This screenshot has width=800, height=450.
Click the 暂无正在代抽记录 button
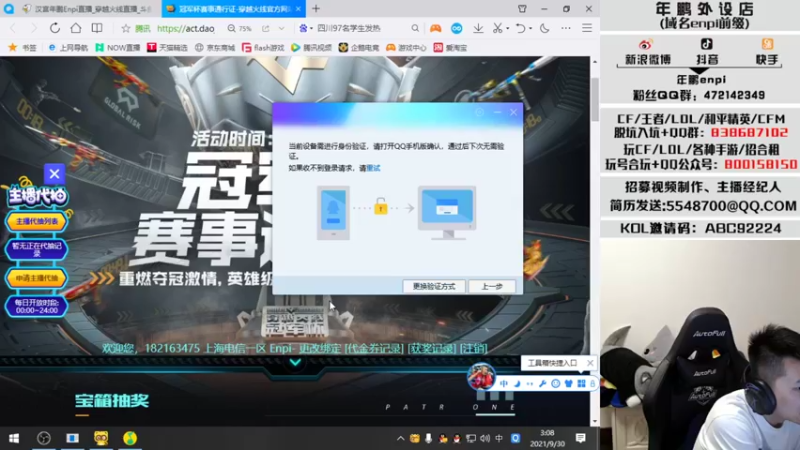coord(36,249)
